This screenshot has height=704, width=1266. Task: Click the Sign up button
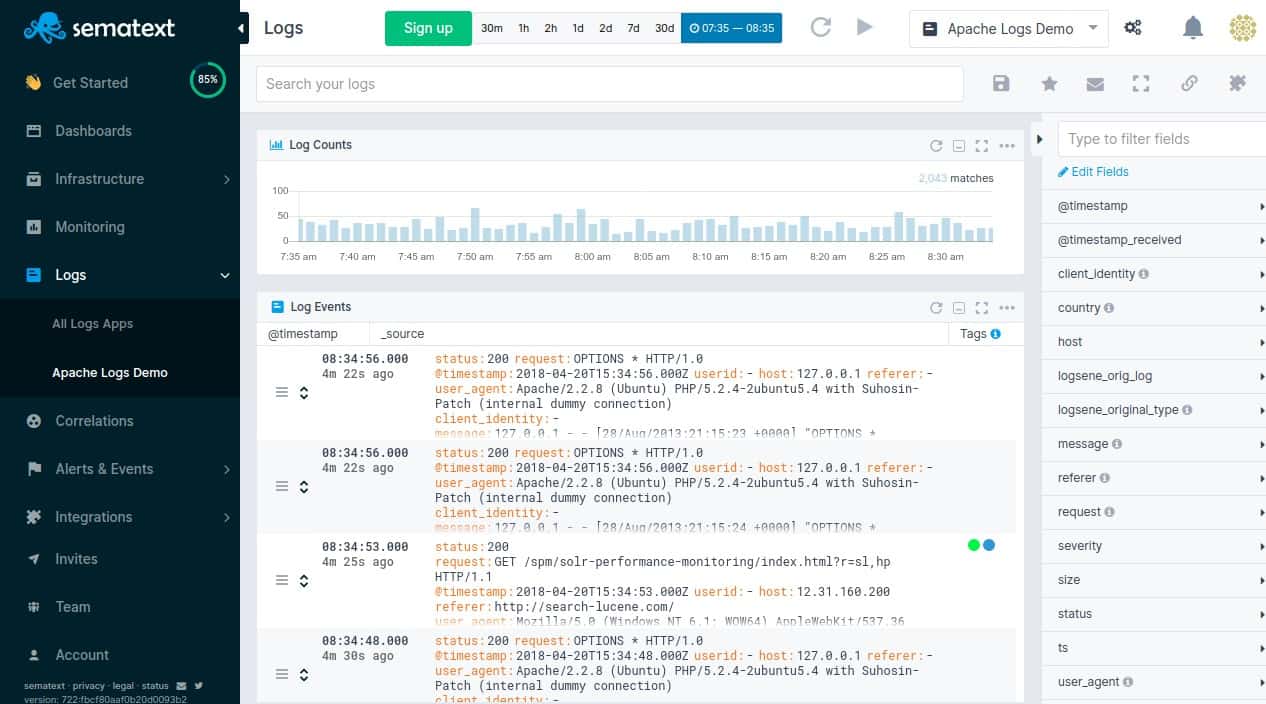(428, 28)
